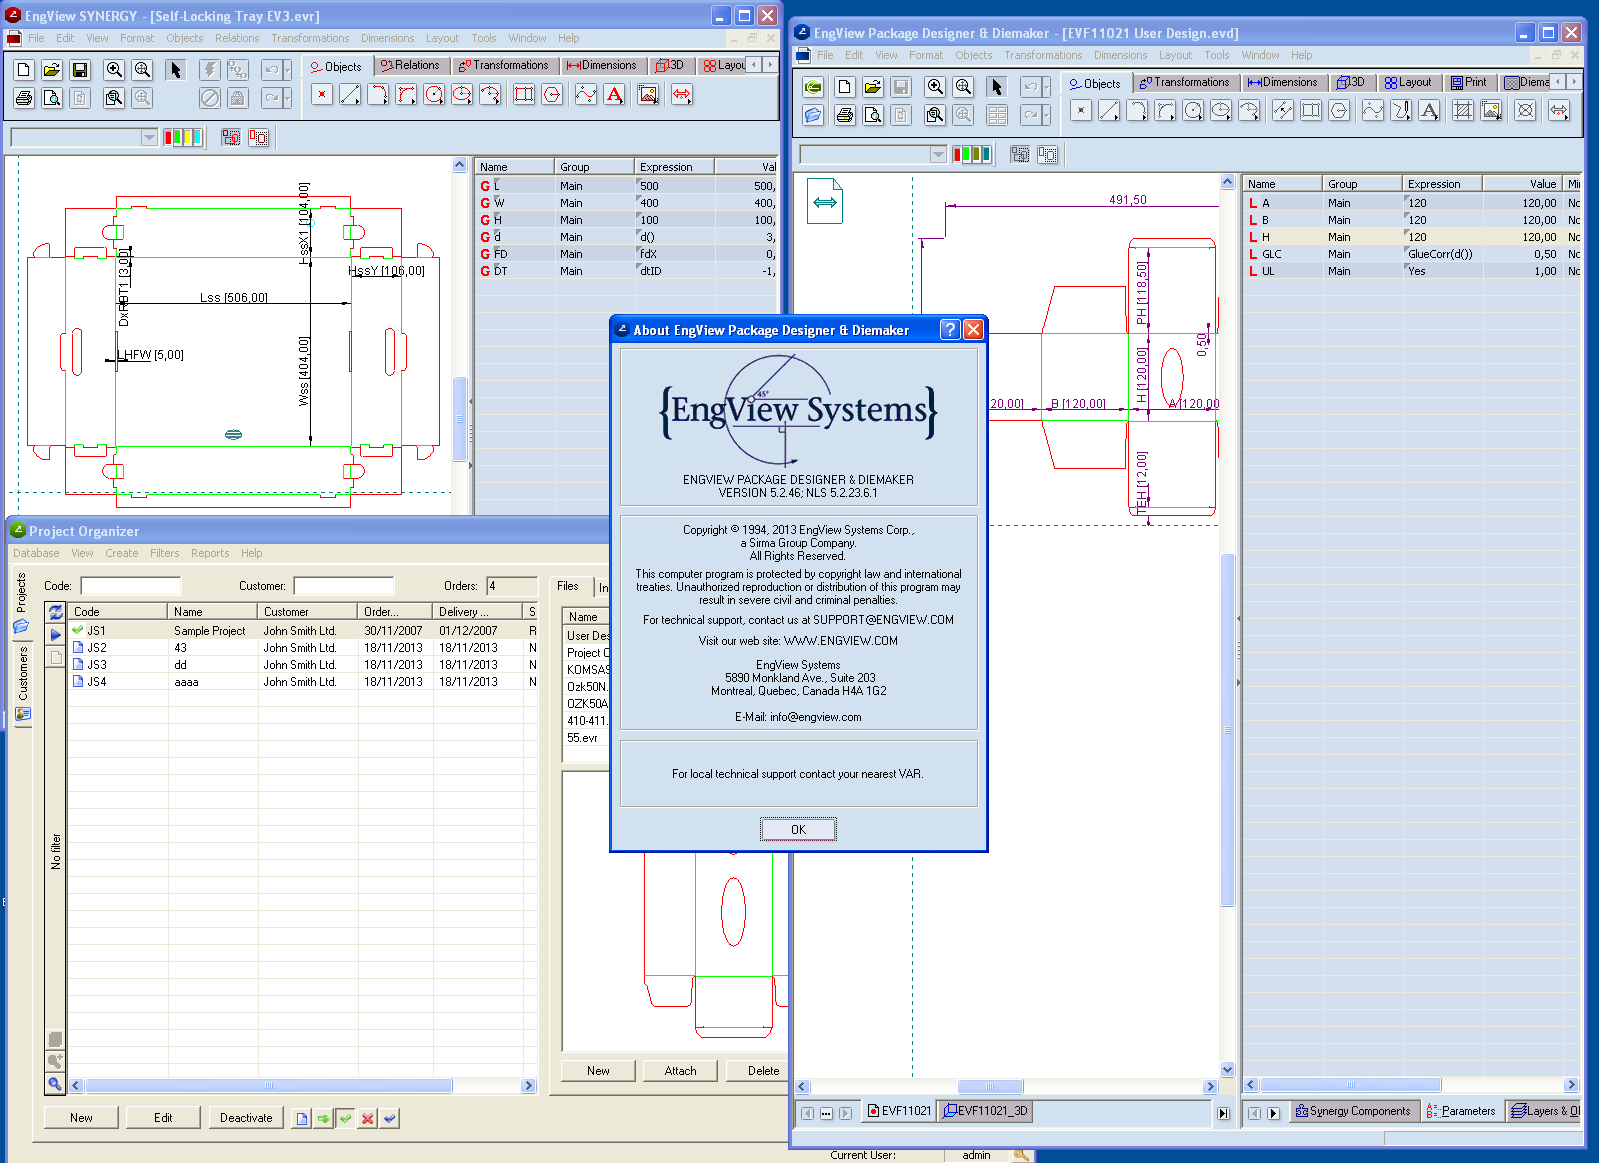
Task: Insert picture tool in Synergy Objects toolbar
Action: [648, 95]
